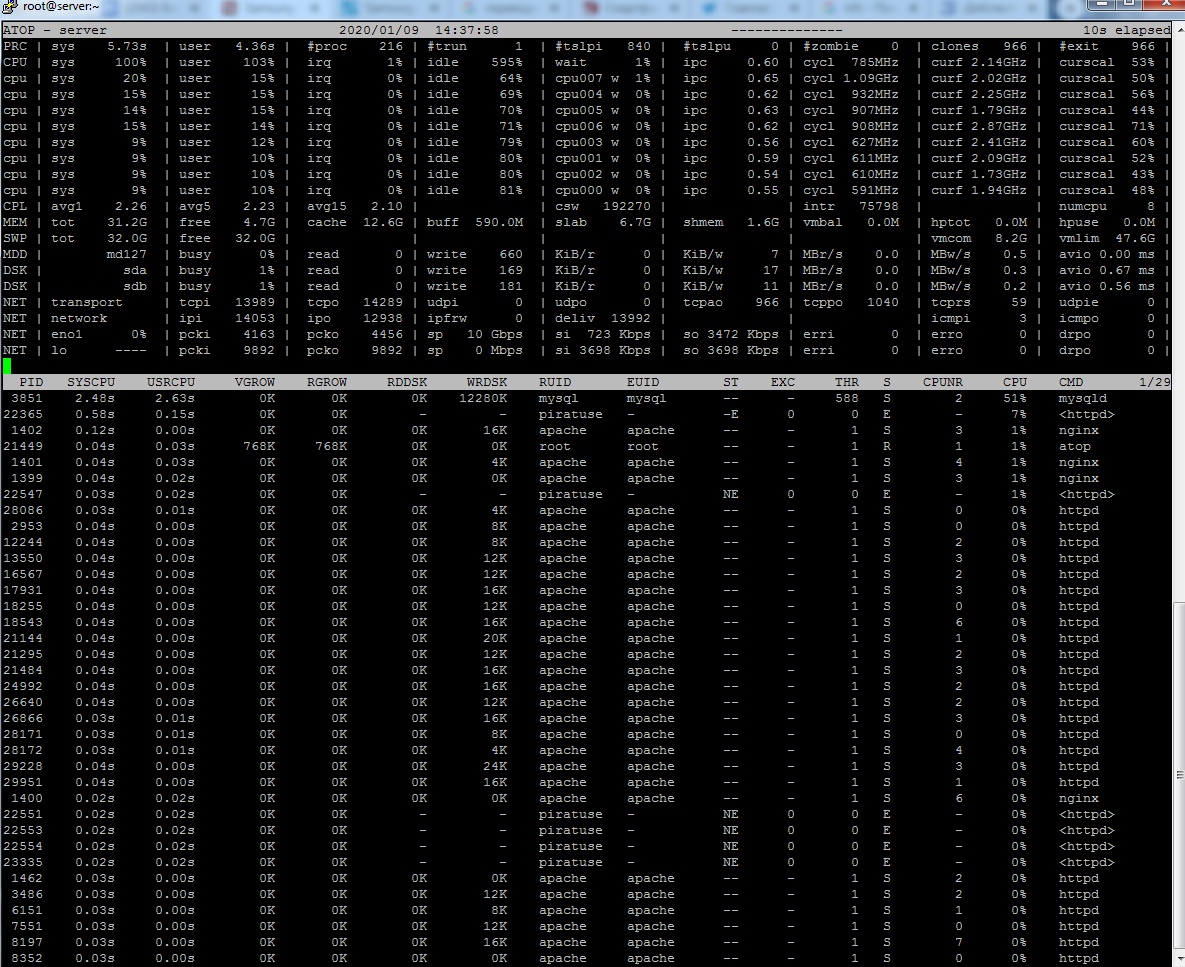
Task: Click the green terminal cursor block
Action: point(7,366)
